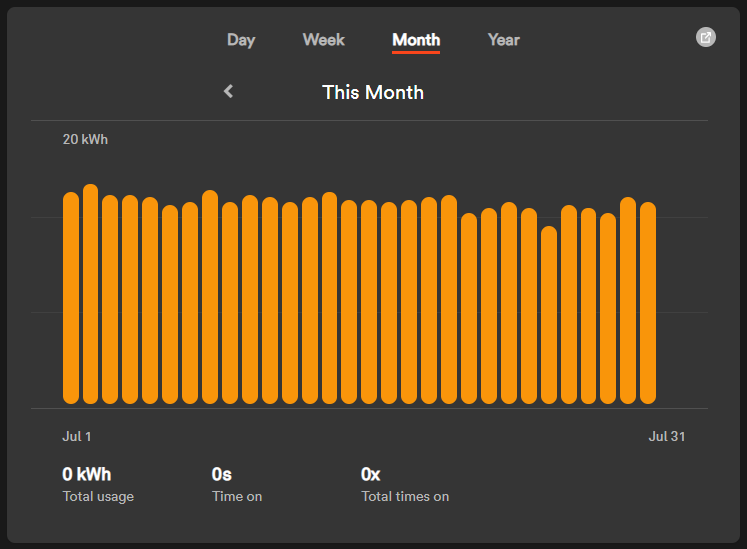
Task: Select the first bar for Jul 1
Action: (x=71, y=298)
